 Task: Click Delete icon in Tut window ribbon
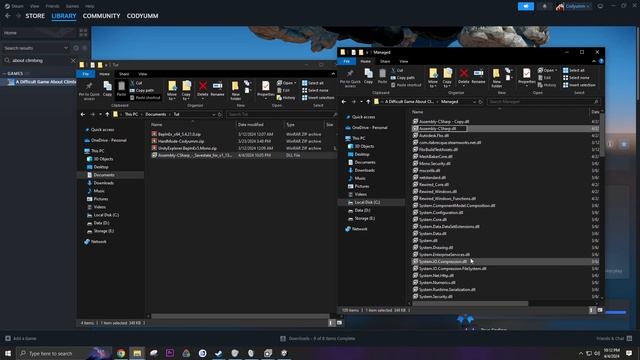[x=202, y=88]
